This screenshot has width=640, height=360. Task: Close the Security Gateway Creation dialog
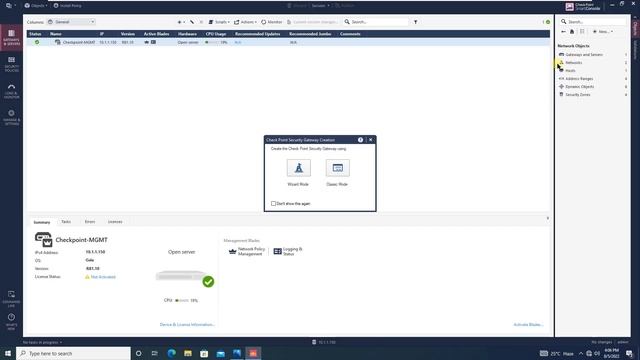click(371, 140)
